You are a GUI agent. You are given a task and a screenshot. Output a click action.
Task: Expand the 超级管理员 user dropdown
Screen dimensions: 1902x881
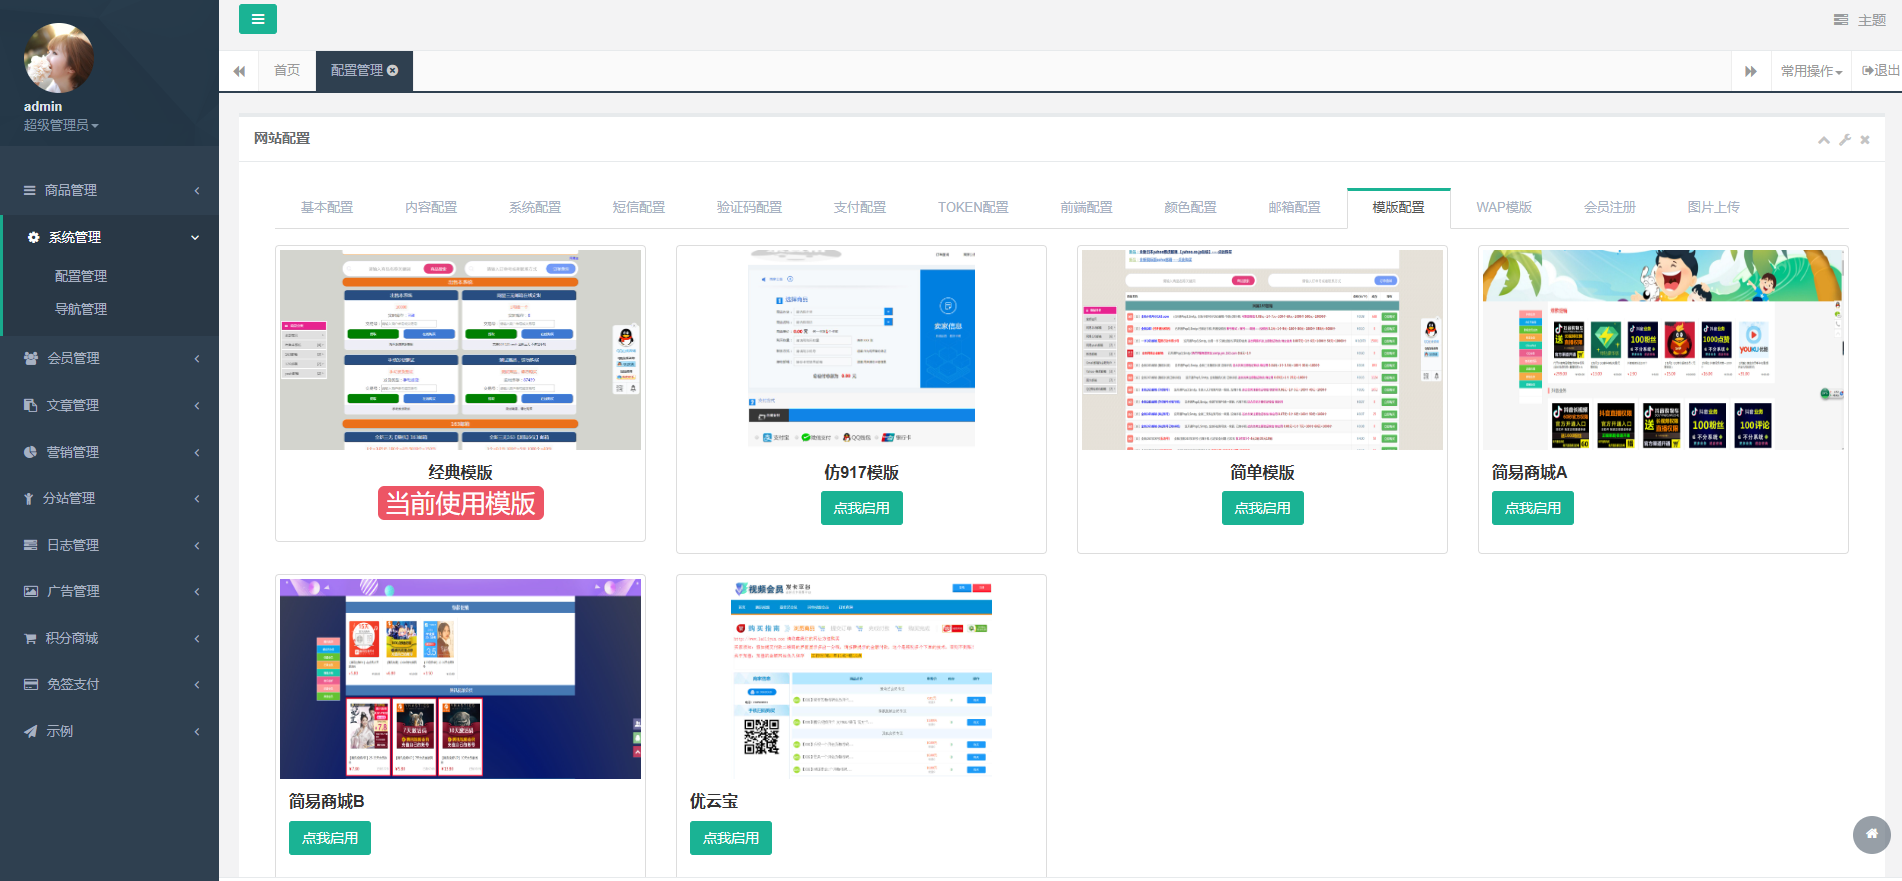pyautogui.click(x=61, y=125)
